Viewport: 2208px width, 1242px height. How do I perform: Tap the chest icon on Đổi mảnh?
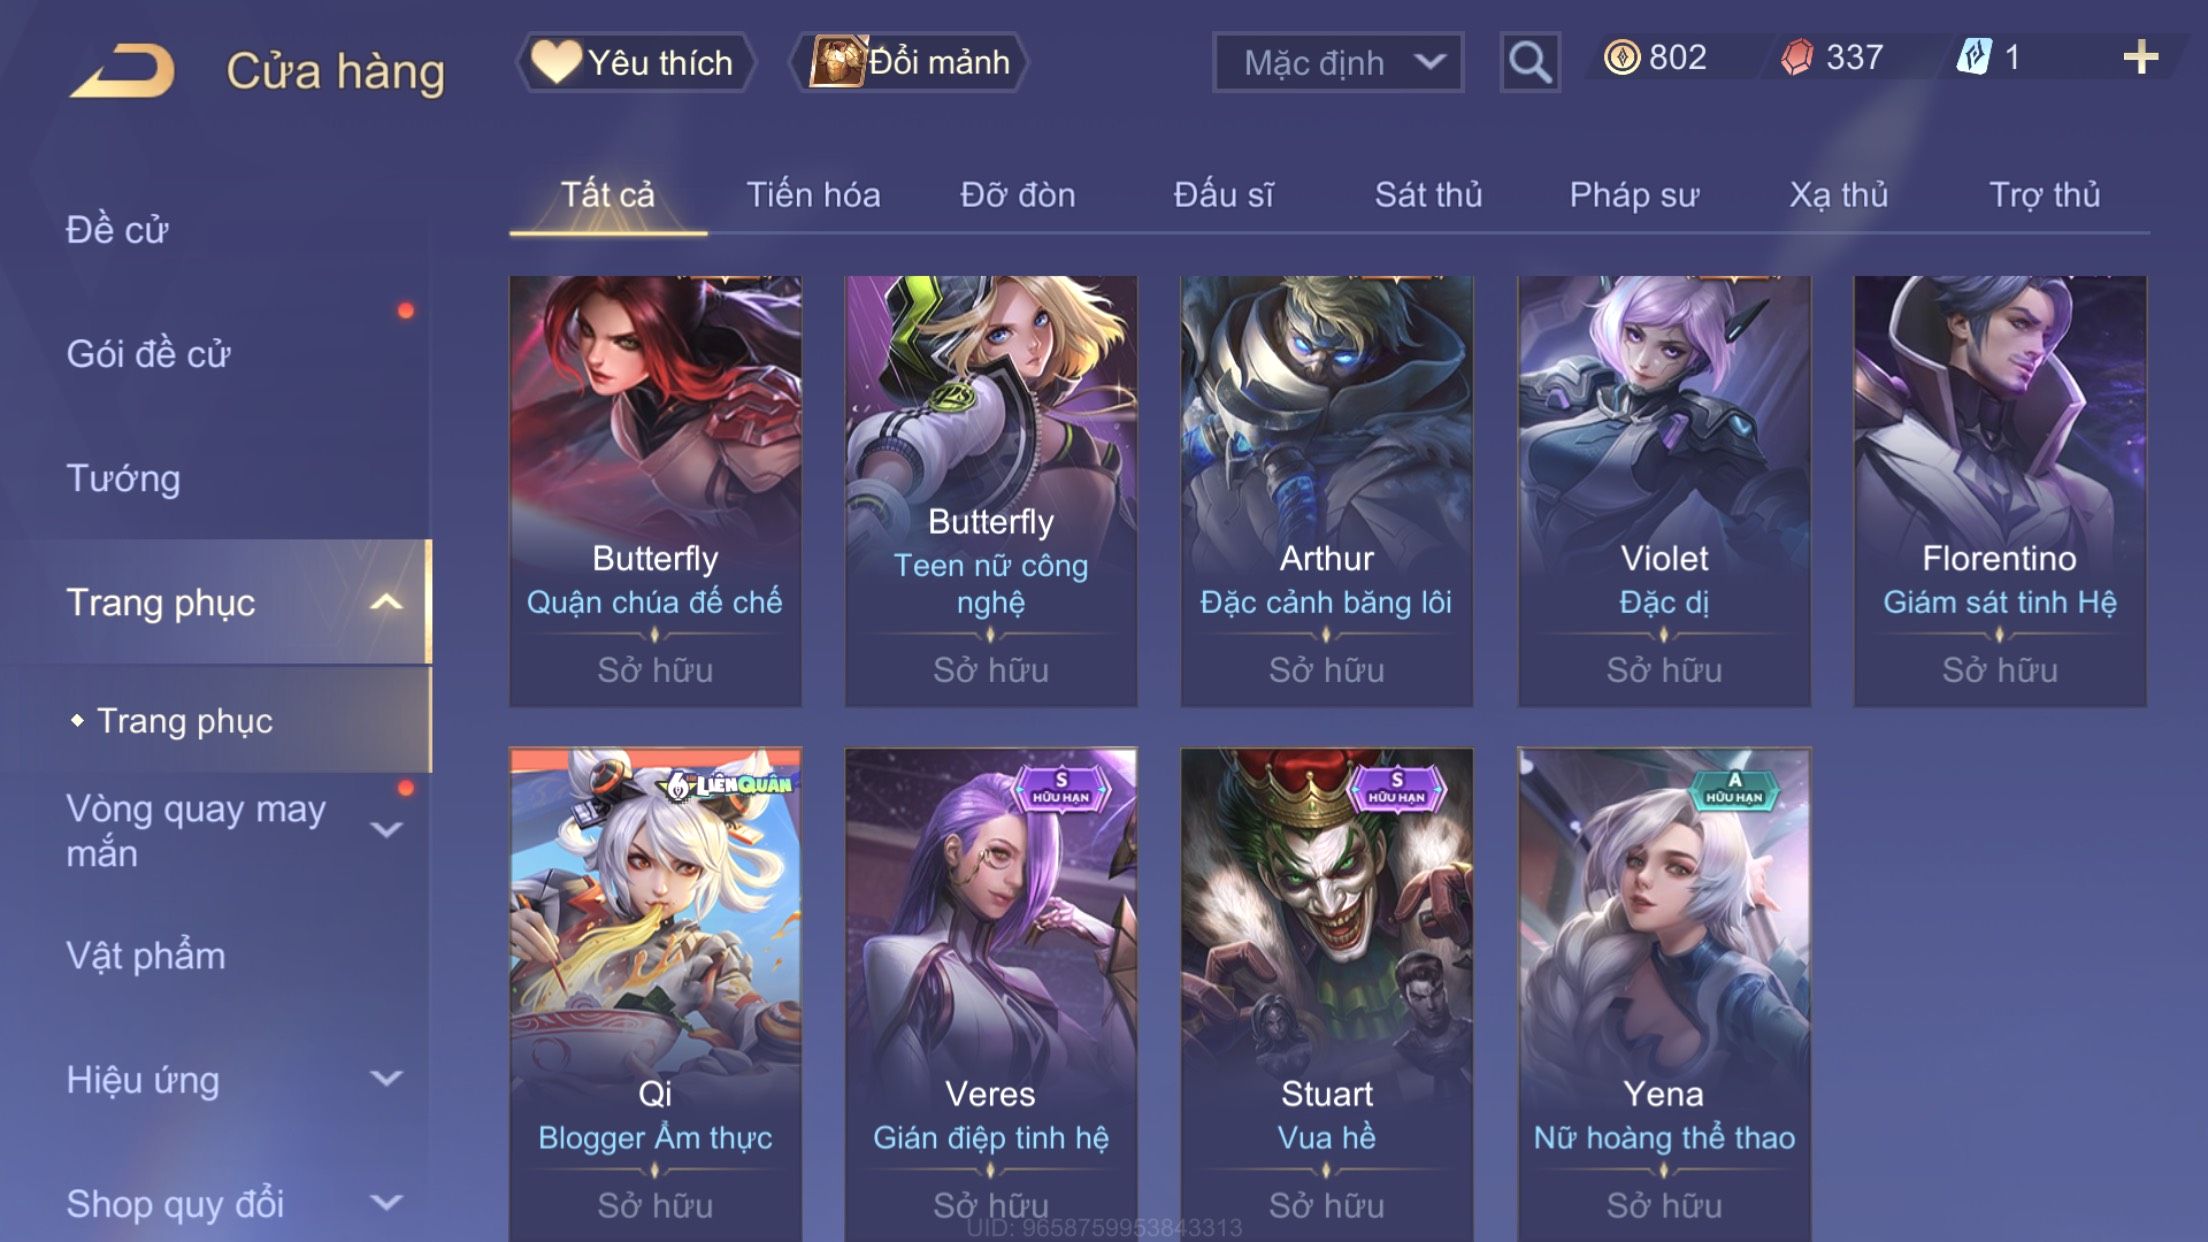click(837, 61)
